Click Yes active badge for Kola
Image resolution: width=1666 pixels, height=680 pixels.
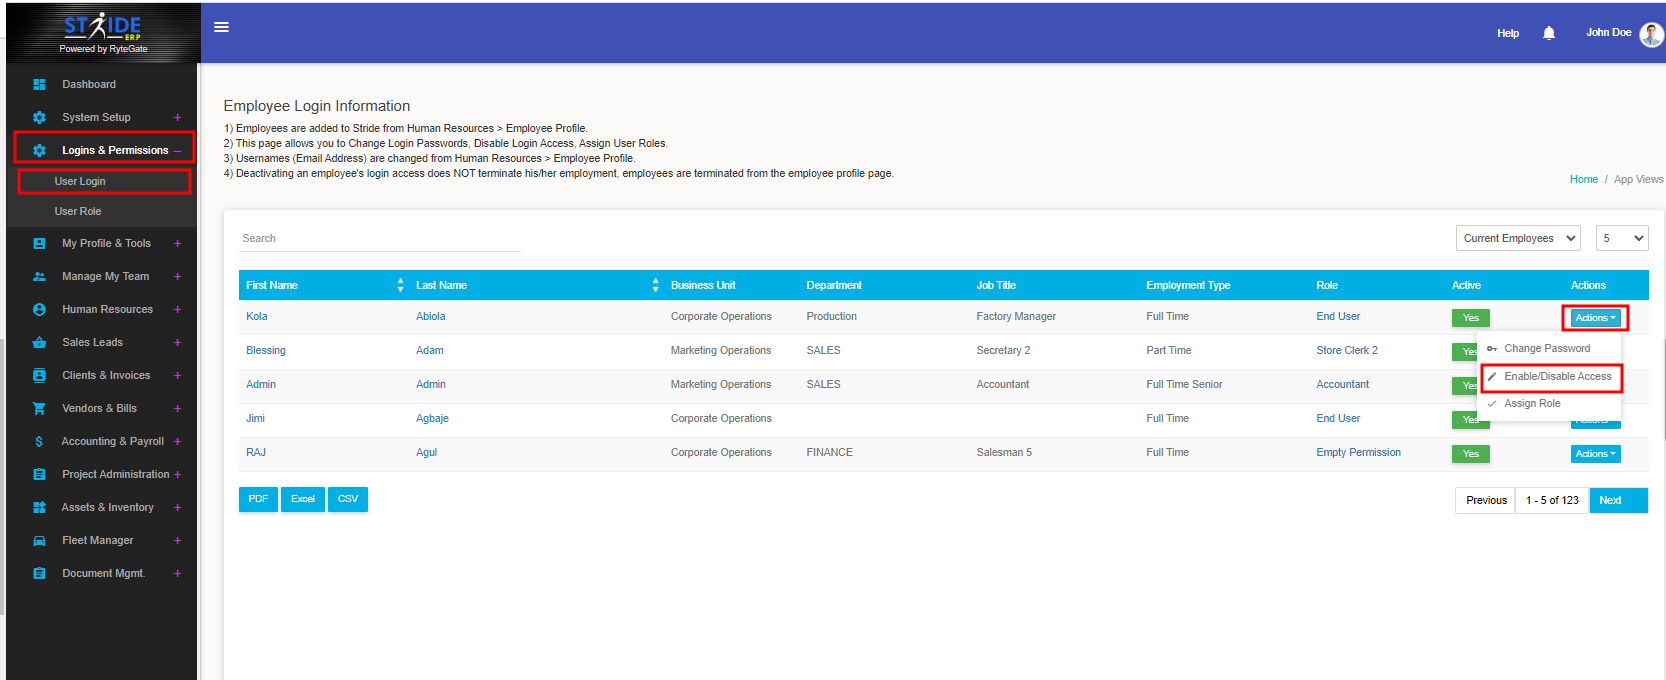(1471, 318)
